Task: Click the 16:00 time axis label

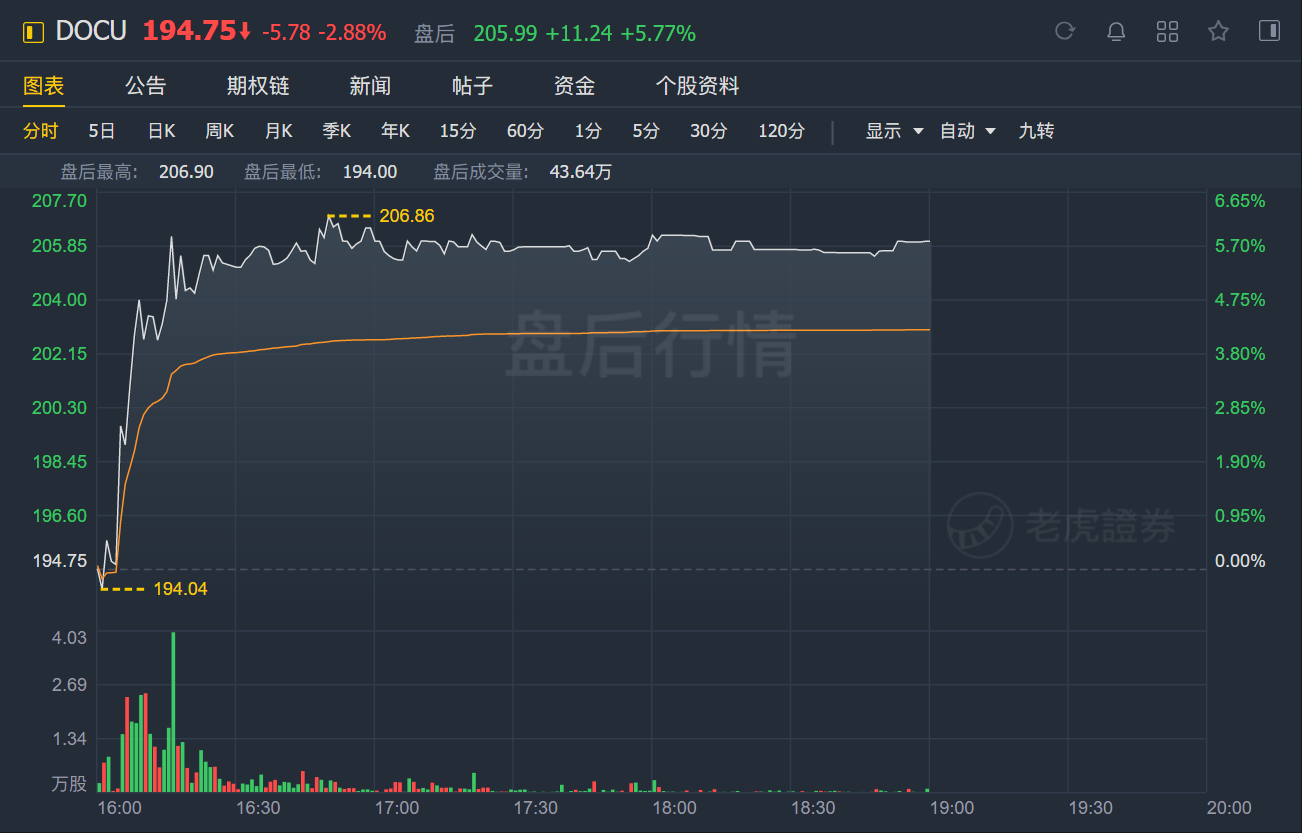Action: coord(119,807)
